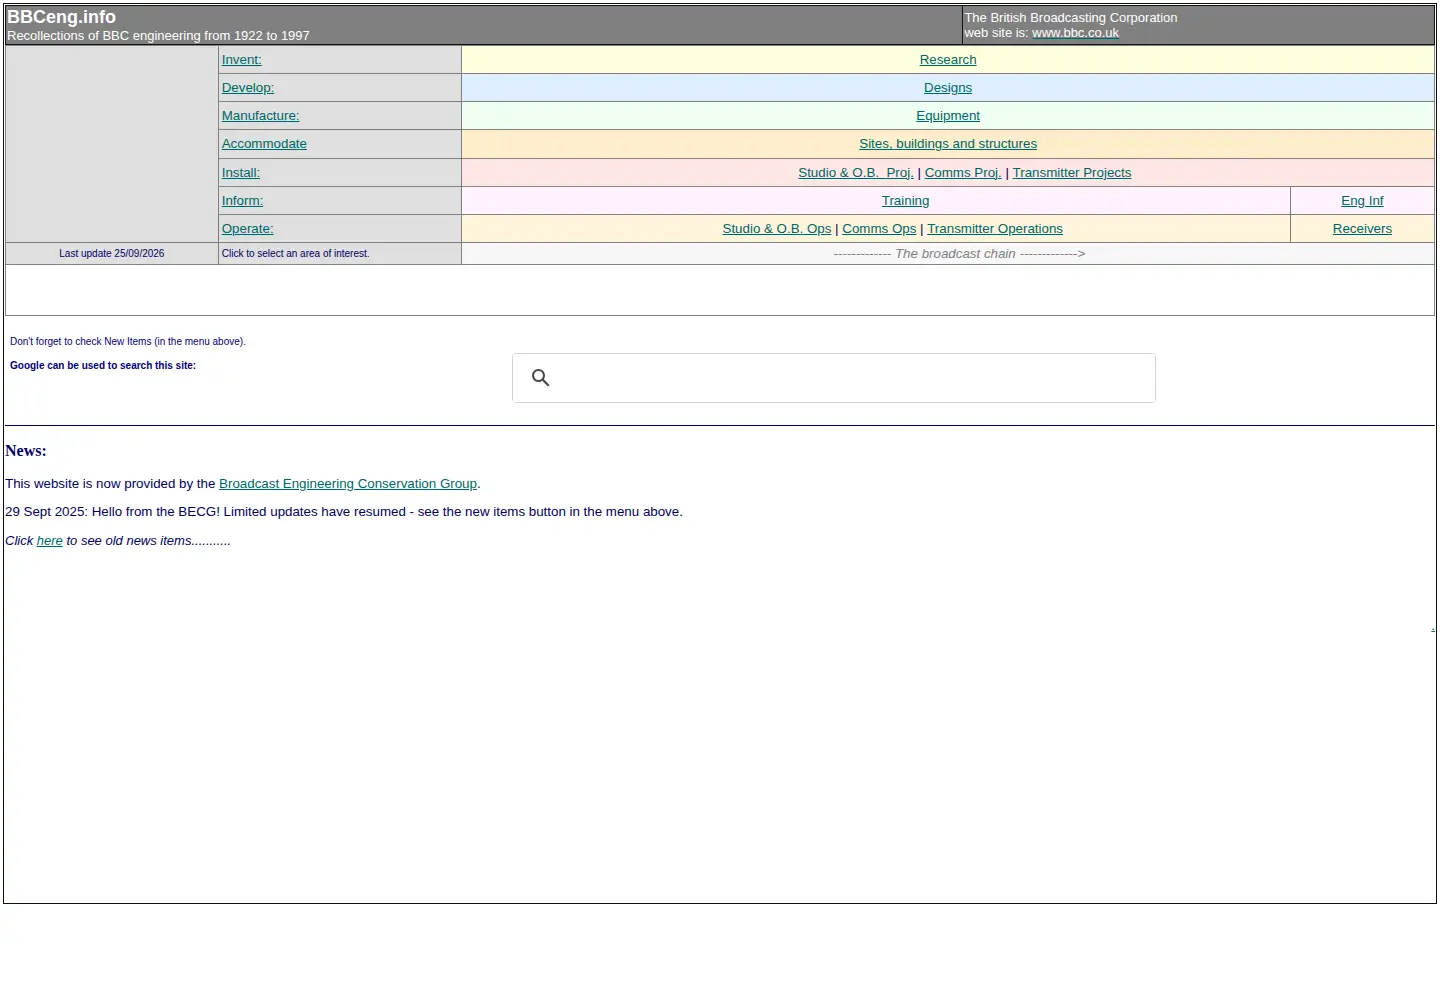Follow the Comms Proj. link

point(963,173)
